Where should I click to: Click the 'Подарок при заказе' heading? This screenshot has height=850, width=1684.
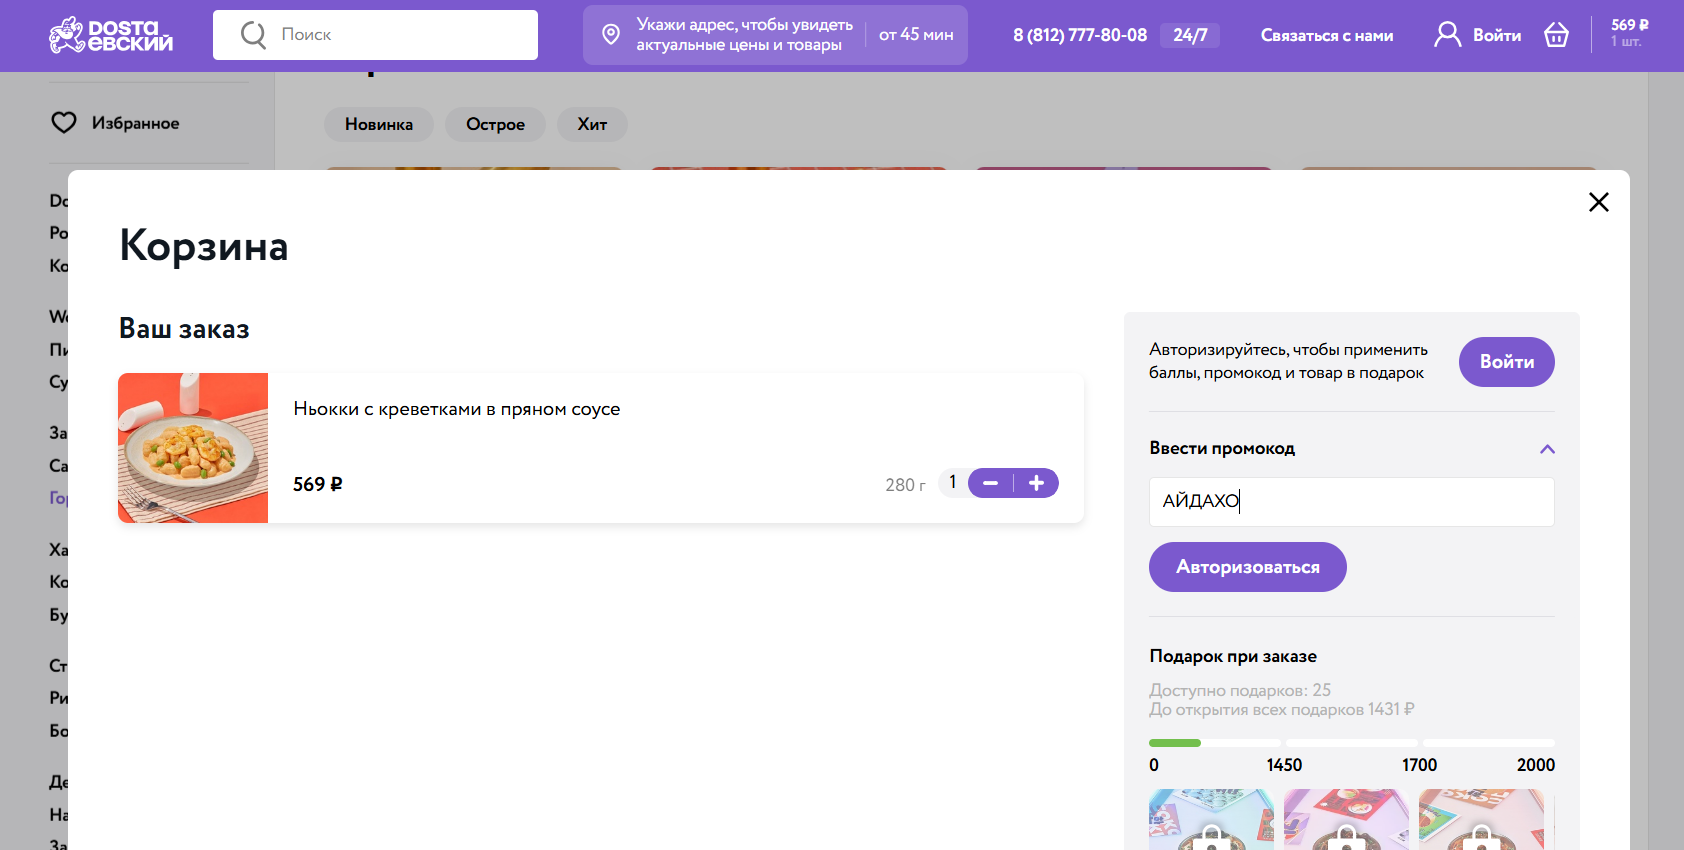point(1233,656)
